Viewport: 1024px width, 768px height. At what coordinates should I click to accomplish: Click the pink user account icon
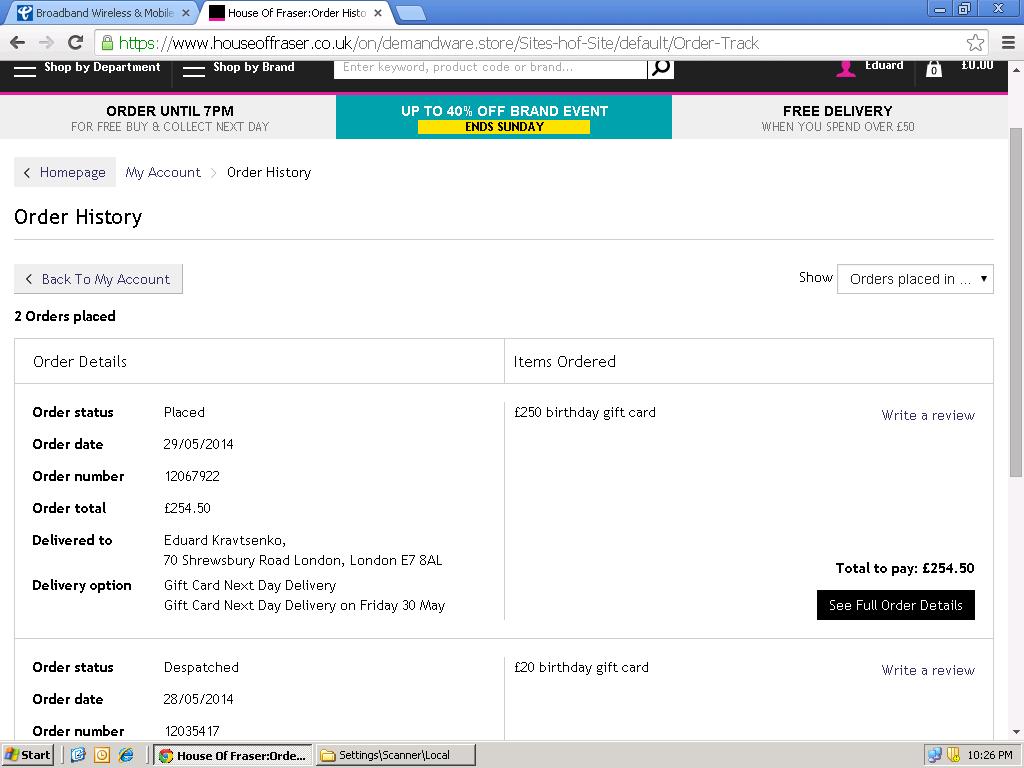846,68
